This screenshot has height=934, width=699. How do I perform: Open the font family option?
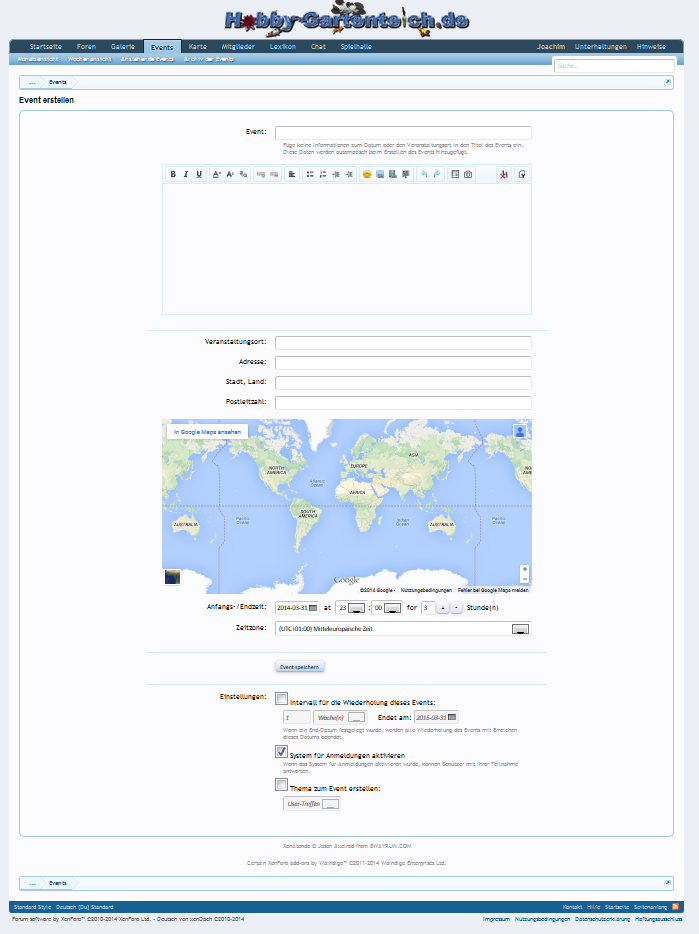(243, 175)
